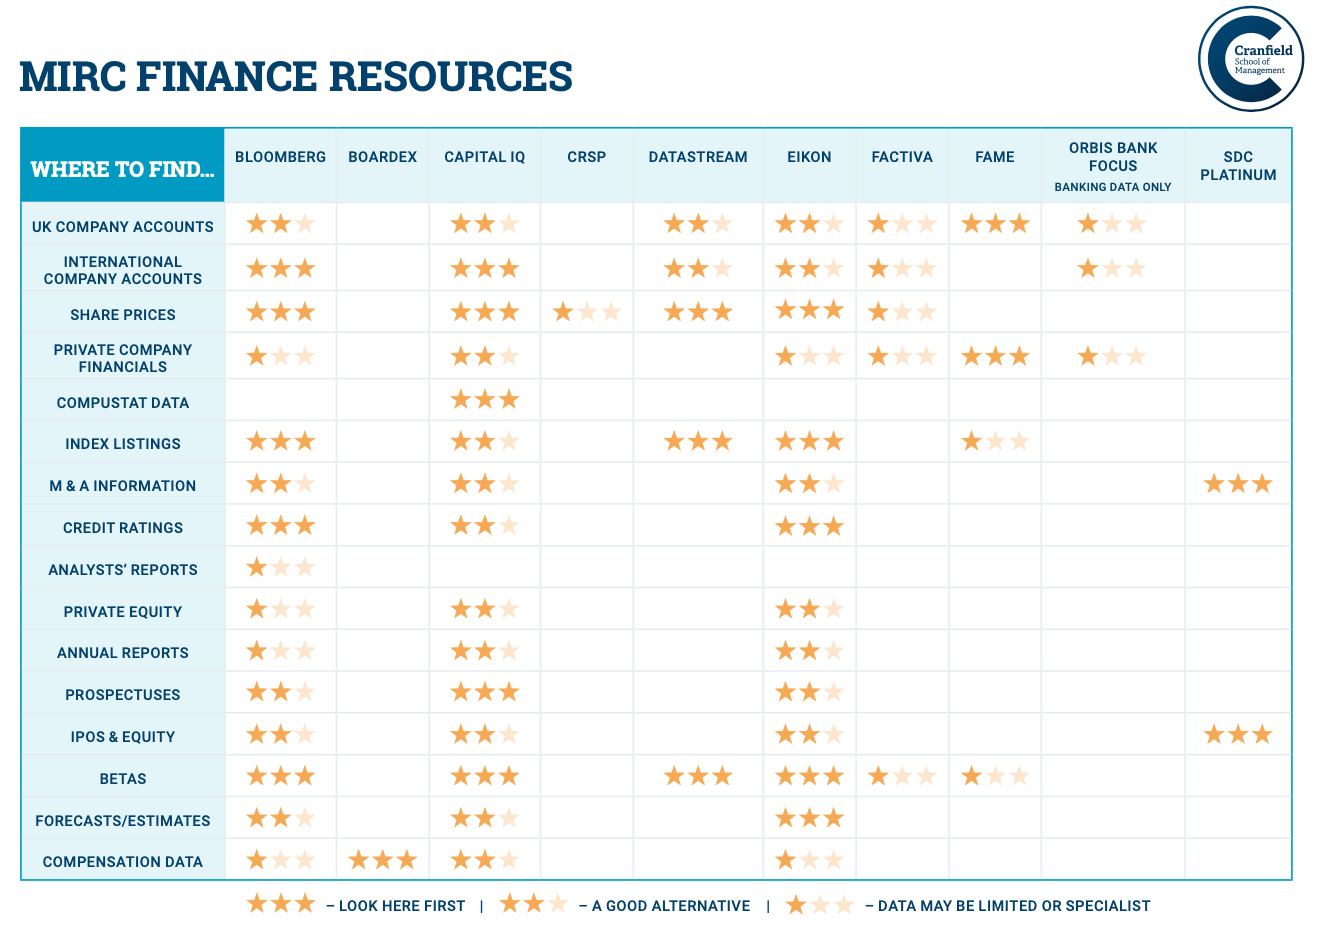
Task: Click Boardex stars in Compensation Data row
Action: coord(382,860)
